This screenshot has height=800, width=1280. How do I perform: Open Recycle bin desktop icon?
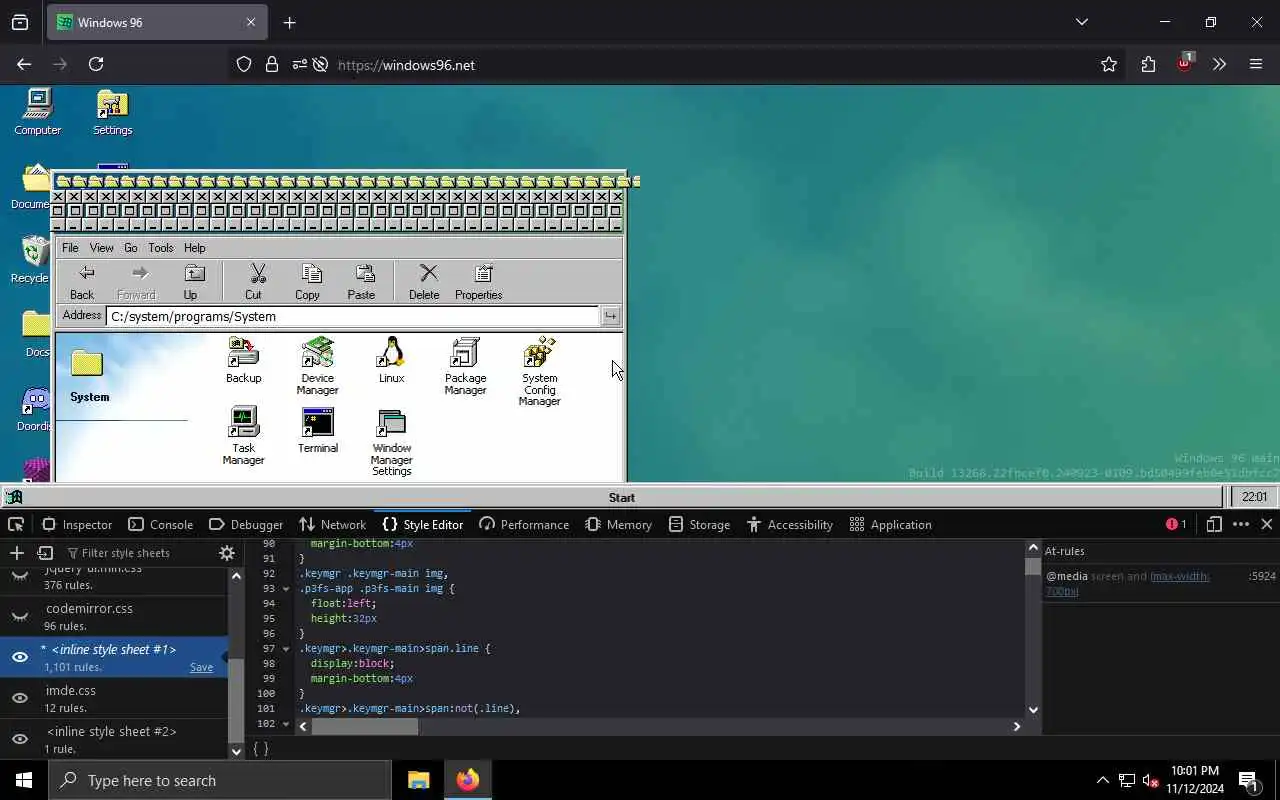pos(32,260)
